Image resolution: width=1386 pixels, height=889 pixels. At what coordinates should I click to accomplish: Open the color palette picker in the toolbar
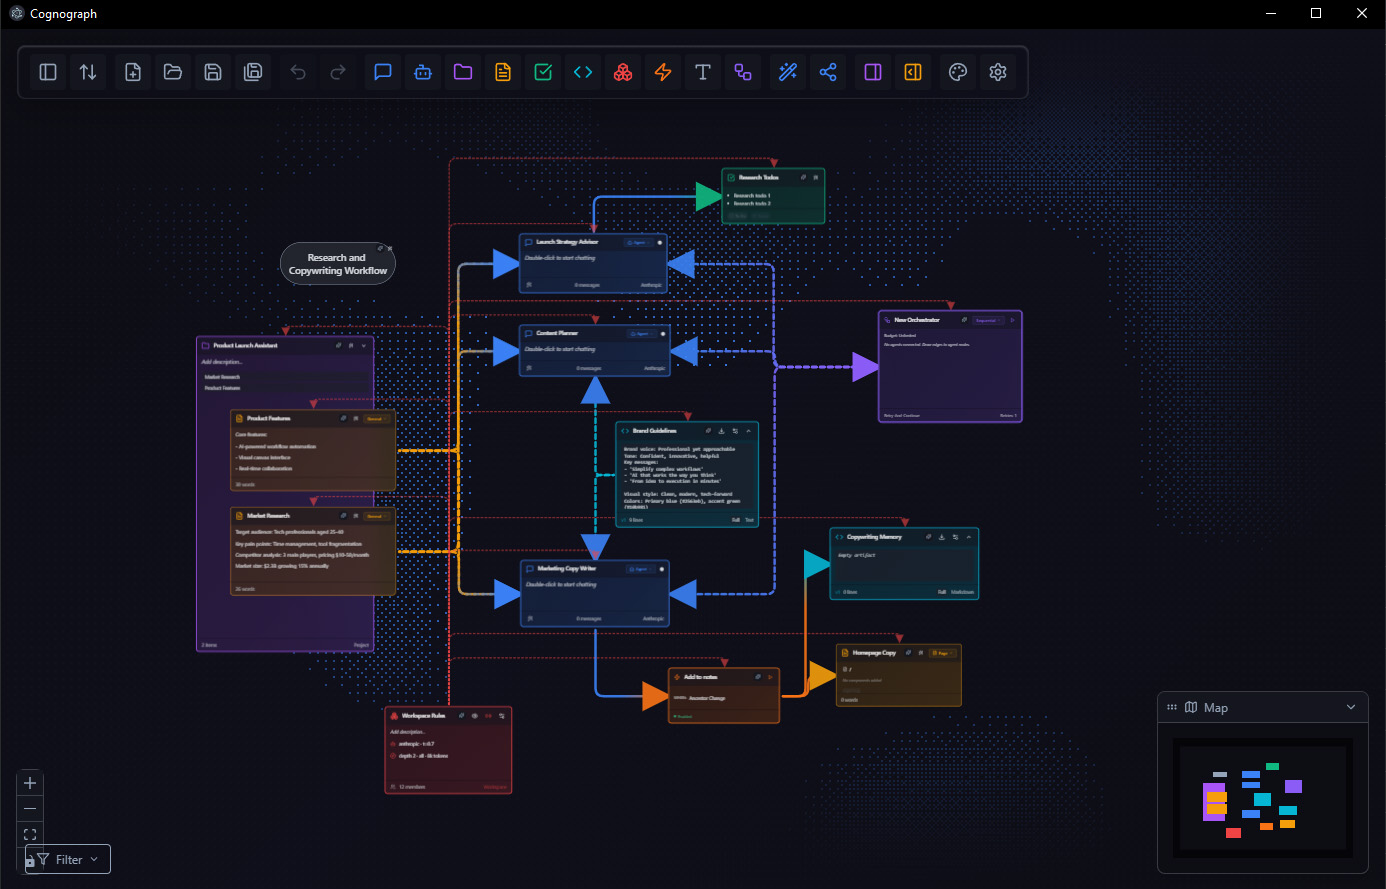(x=957, y=71)
